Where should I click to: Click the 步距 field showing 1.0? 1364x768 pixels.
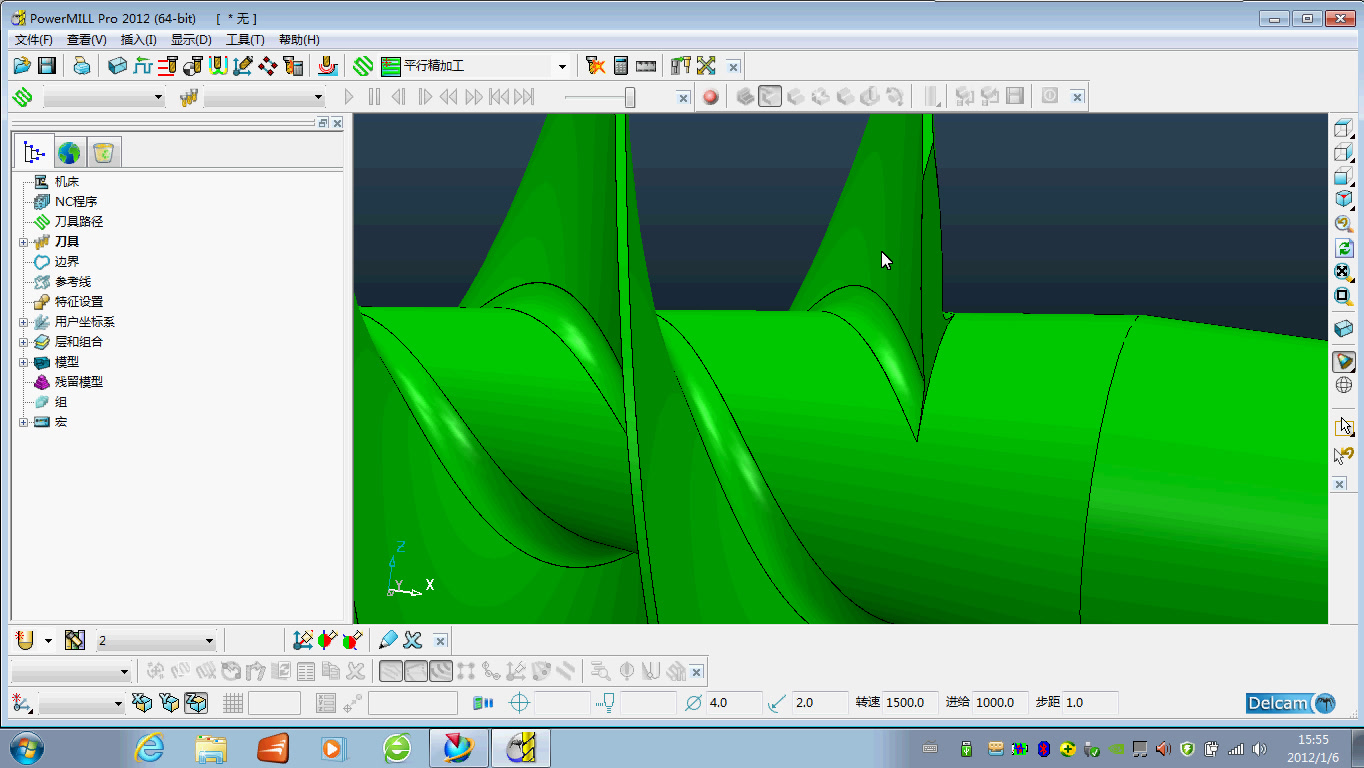1089,702
